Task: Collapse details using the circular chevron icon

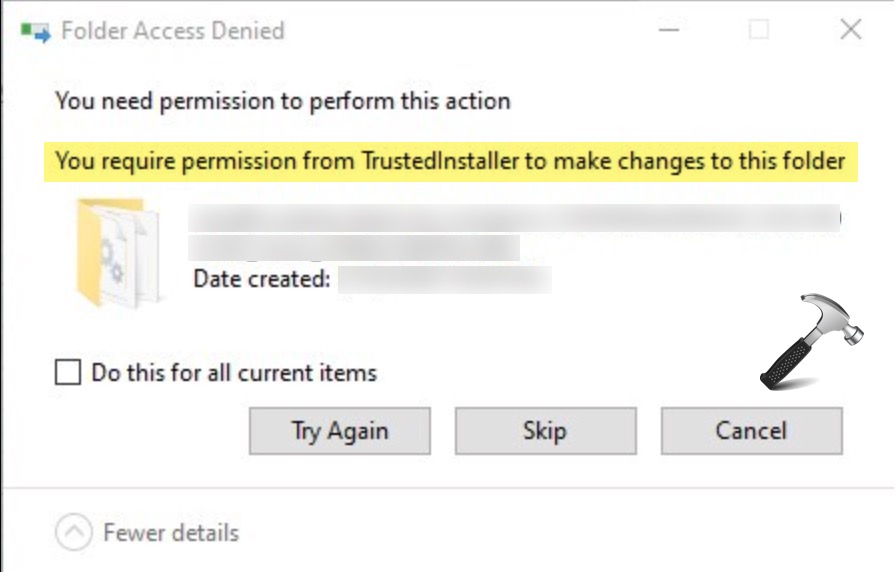Action: pyautogui.click(x=74, y=532)
